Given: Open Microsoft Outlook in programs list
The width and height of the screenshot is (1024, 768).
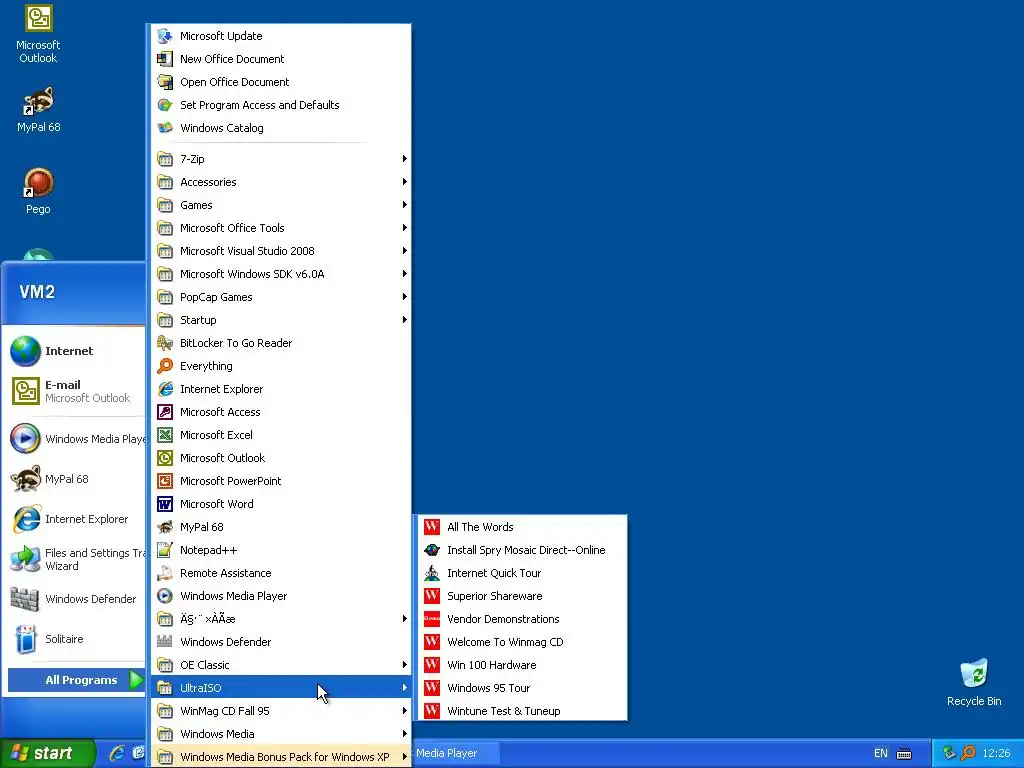Looking at the screenshot, I should (x=281, y=458).
